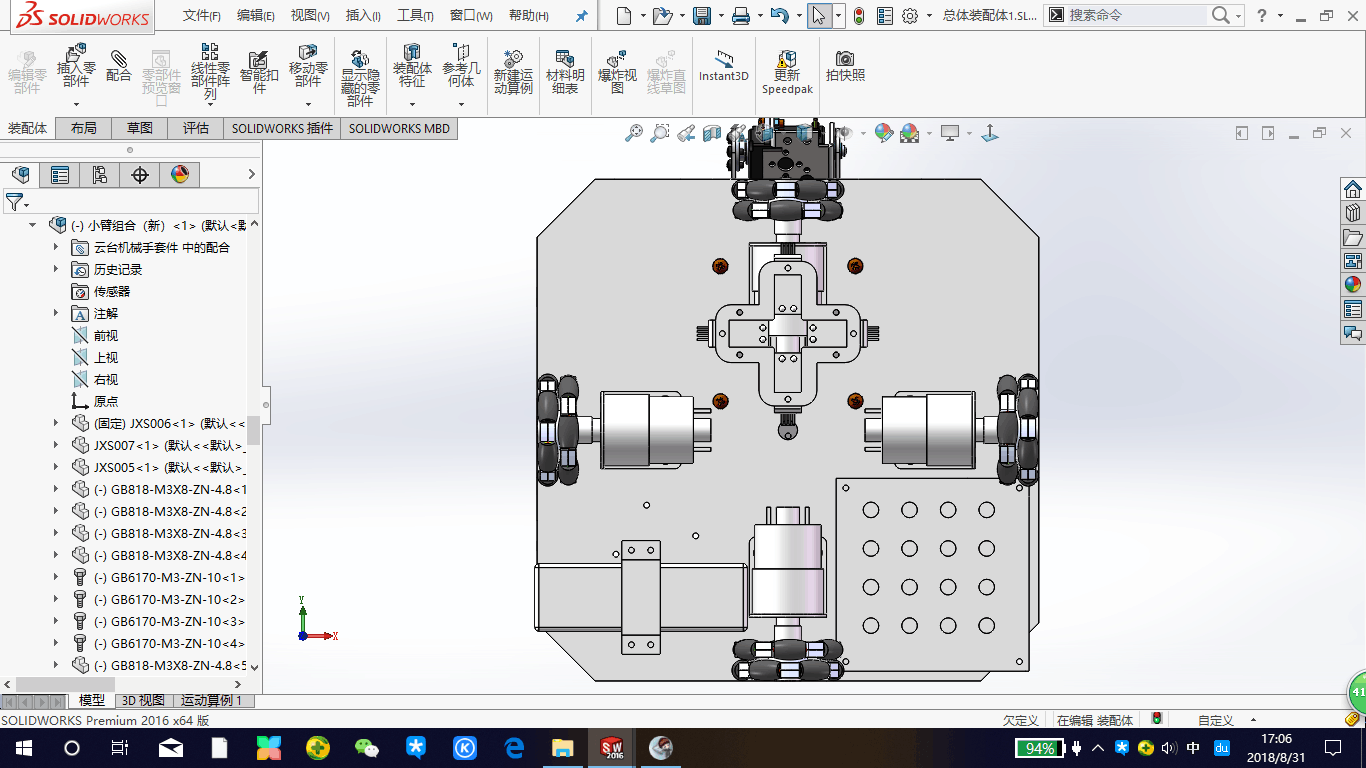Select the 爆炸视图 (Exploded View) tool
This screenshot has width=1366, height=768.
pos(617,71)
